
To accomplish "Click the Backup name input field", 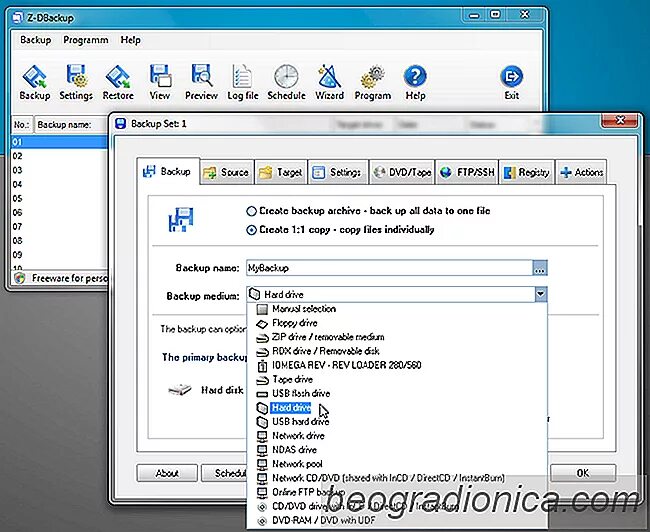I will point(389,268).
